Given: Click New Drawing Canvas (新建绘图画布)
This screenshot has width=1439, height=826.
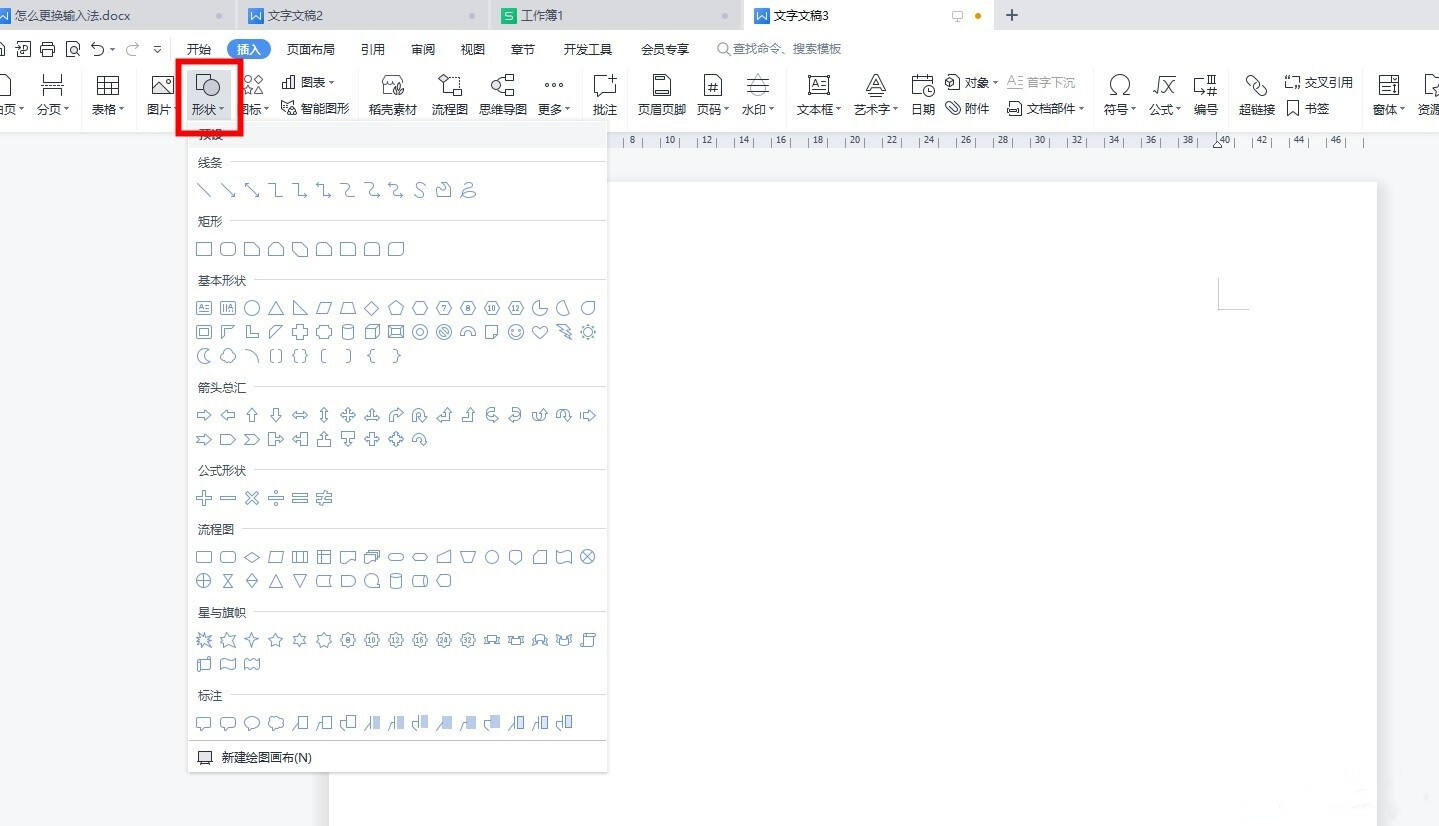Looking at the screenshot, I should (266, 758).
